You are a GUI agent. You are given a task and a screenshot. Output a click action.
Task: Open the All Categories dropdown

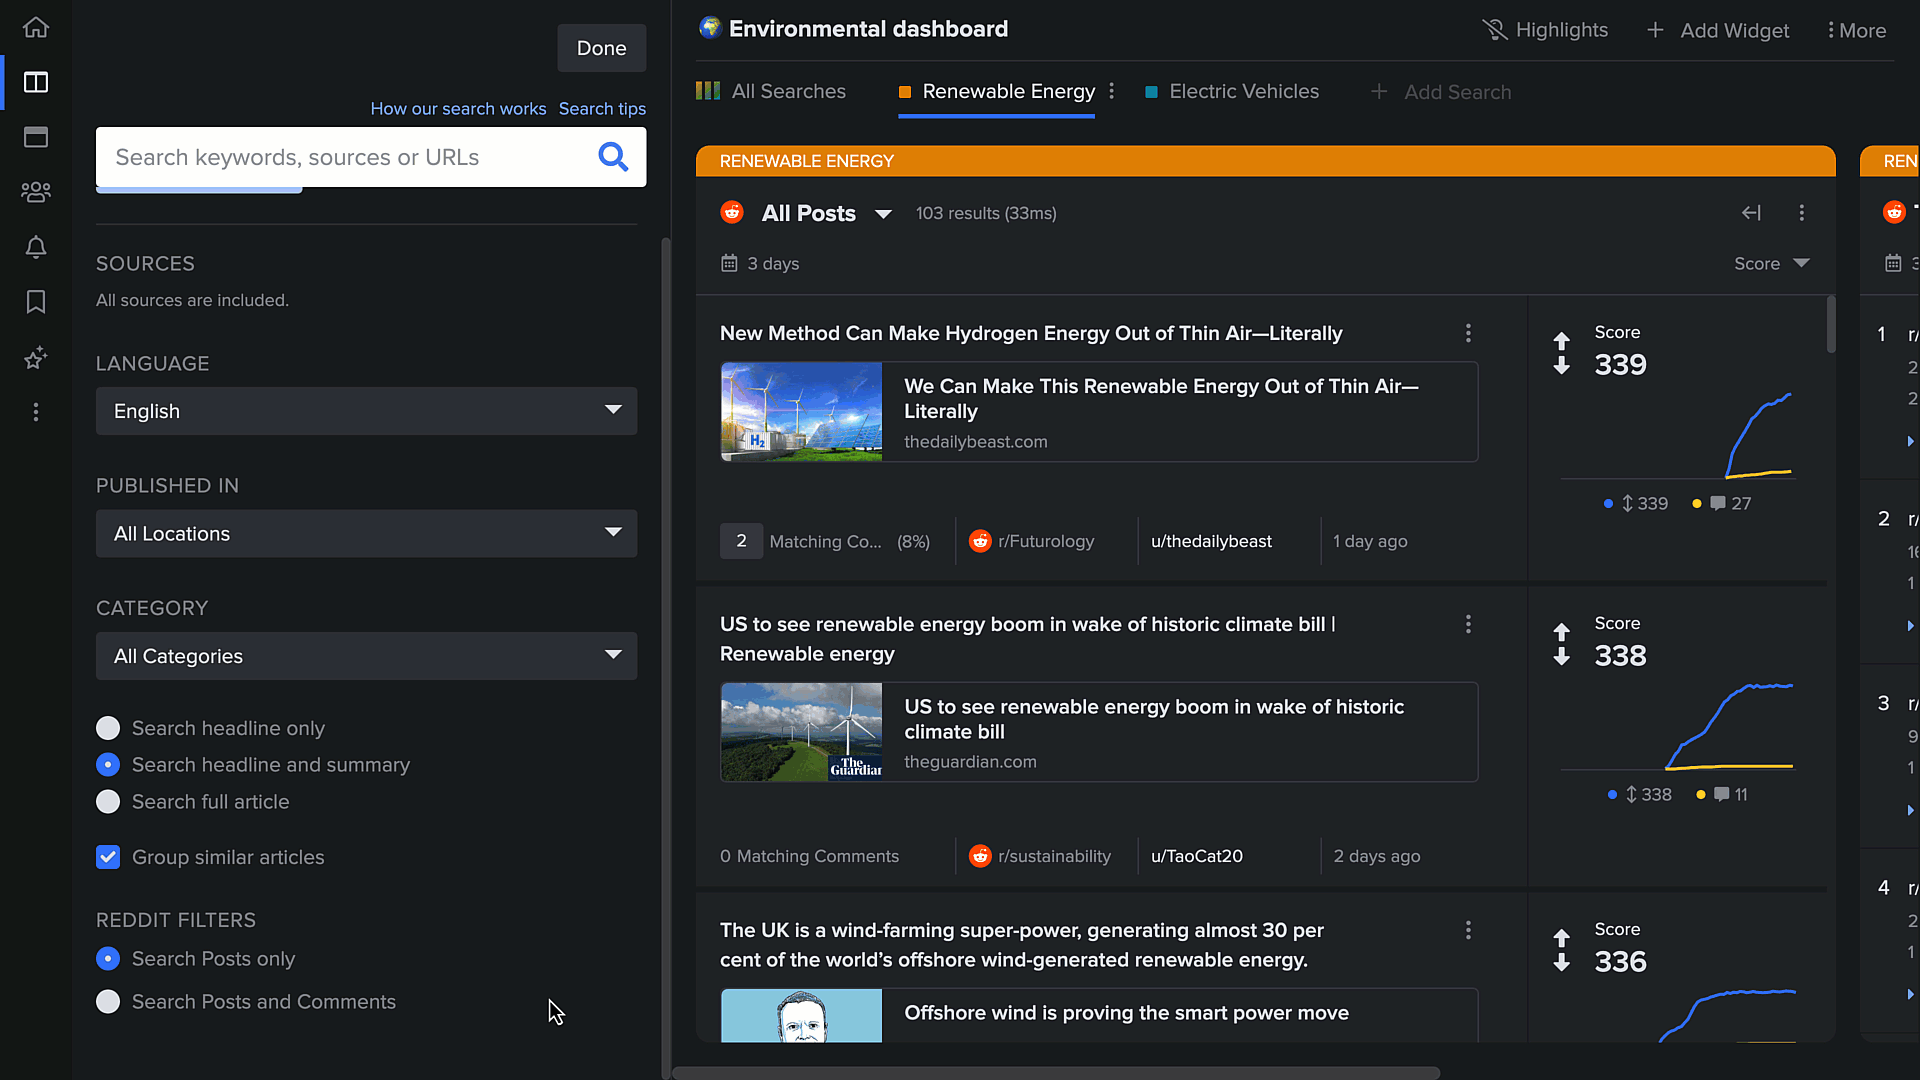pos(366,656)
